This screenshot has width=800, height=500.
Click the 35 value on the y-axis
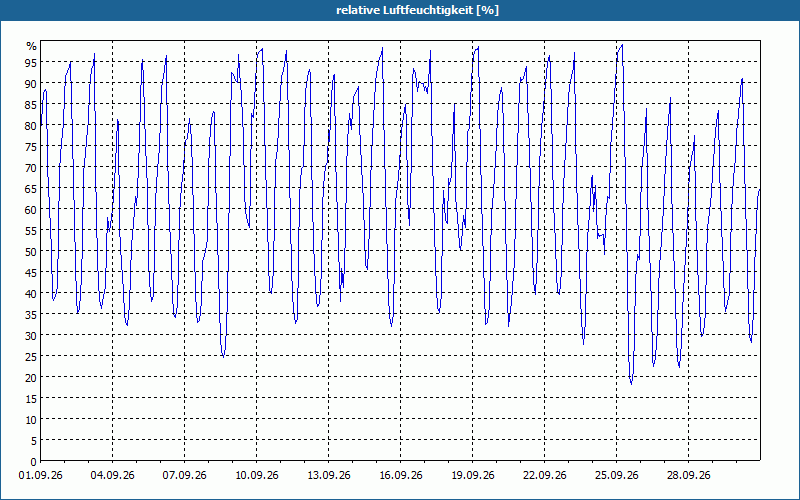click(31, 314)
